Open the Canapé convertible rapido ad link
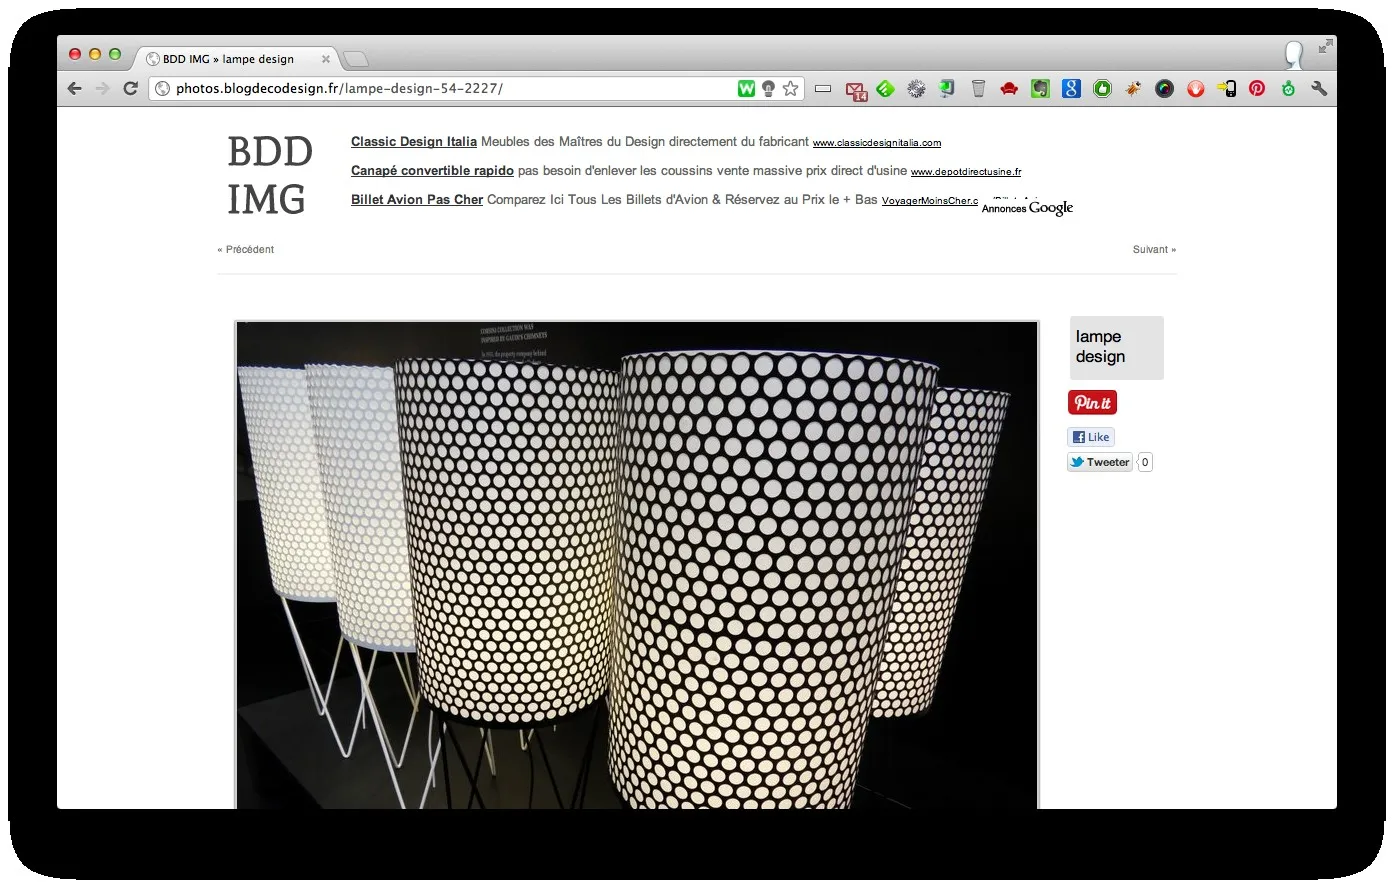The image size is (1394, 888). point(432,171)
